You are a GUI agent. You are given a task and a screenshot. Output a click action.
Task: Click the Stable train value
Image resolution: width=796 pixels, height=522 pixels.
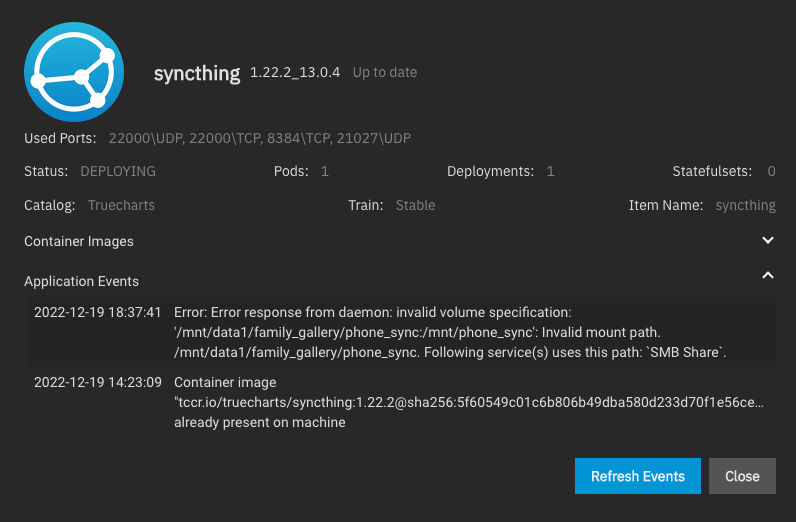(x=415, y=205)
